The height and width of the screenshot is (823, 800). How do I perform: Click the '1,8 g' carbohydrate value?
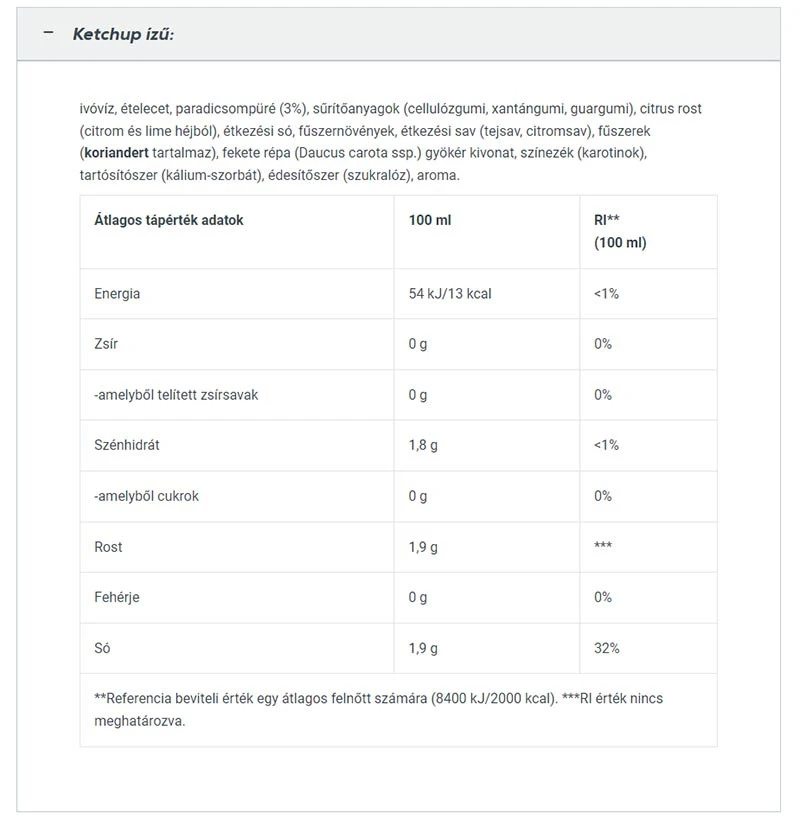click(423, 445)
